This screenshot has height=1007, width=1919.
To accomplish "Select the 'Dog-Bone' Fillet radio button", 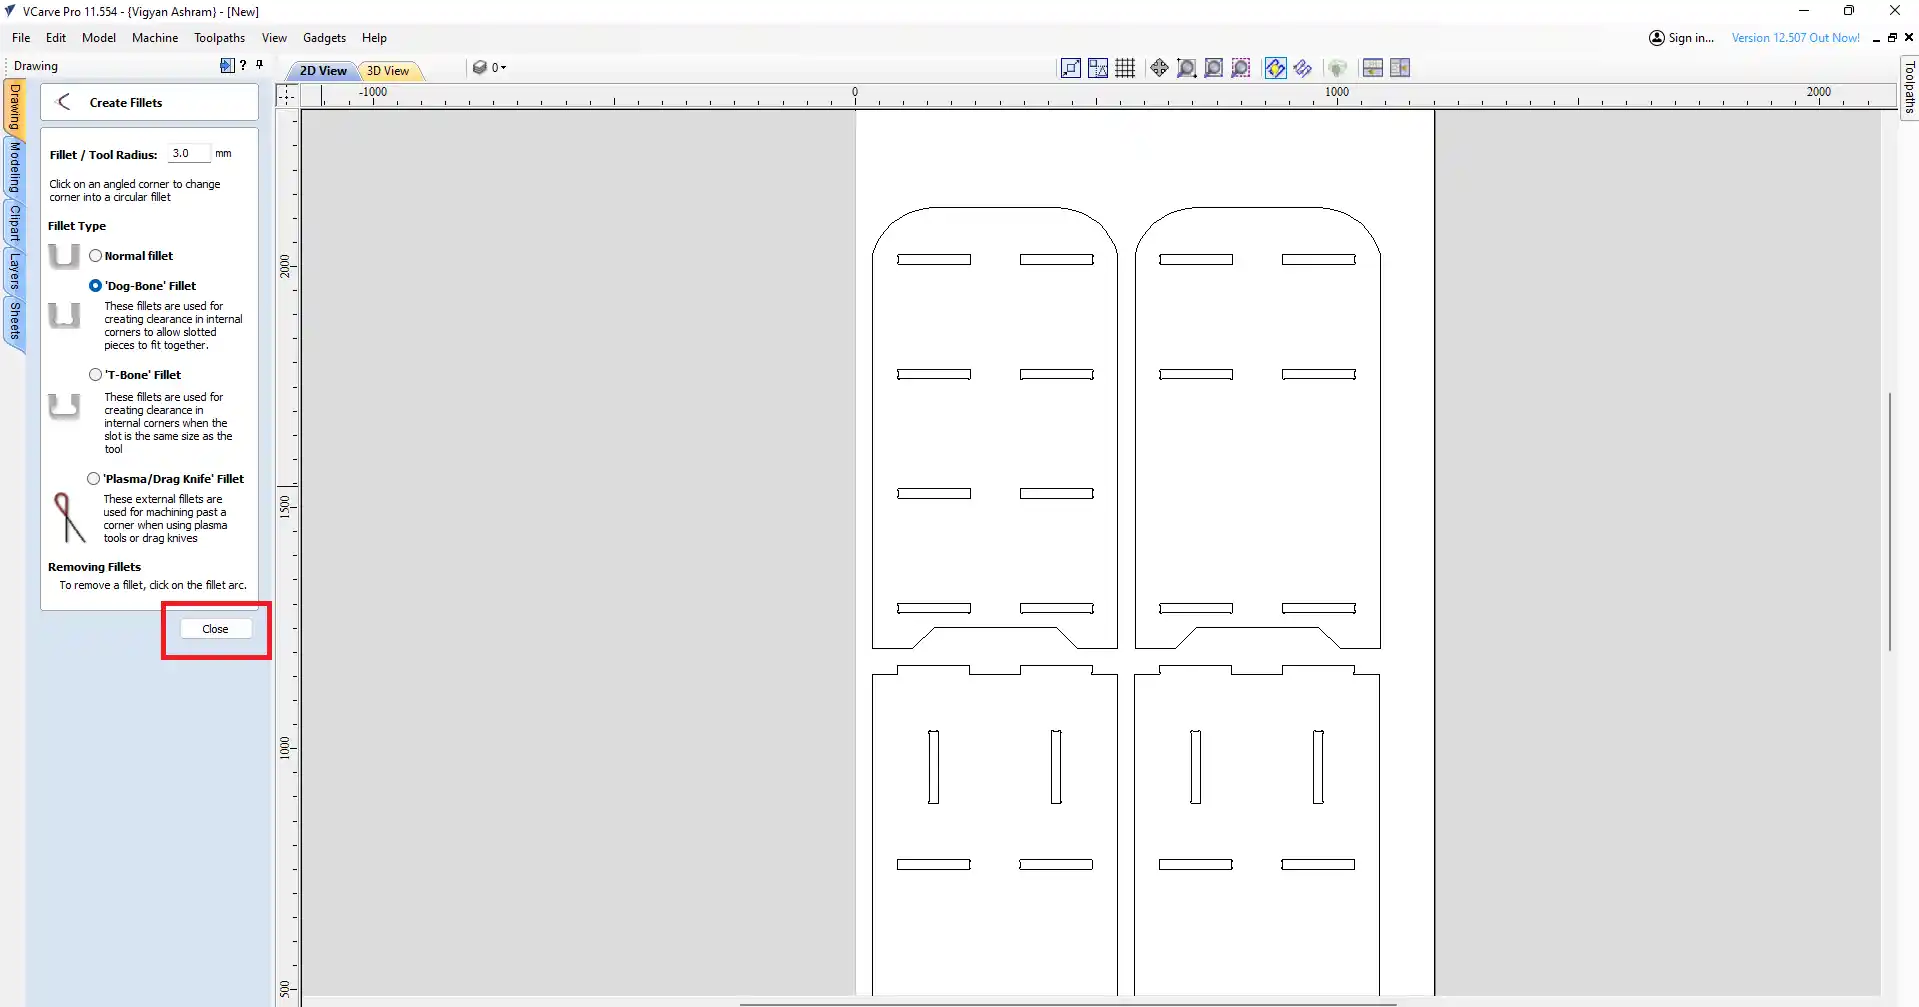I will click(96, 286).
